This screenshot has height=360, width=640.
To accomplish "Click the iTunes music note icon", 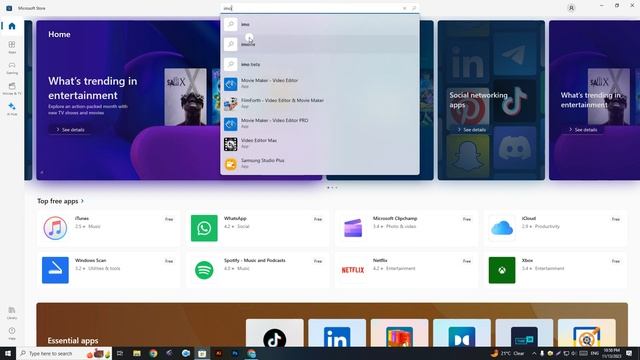I will (x=55, y=228).
